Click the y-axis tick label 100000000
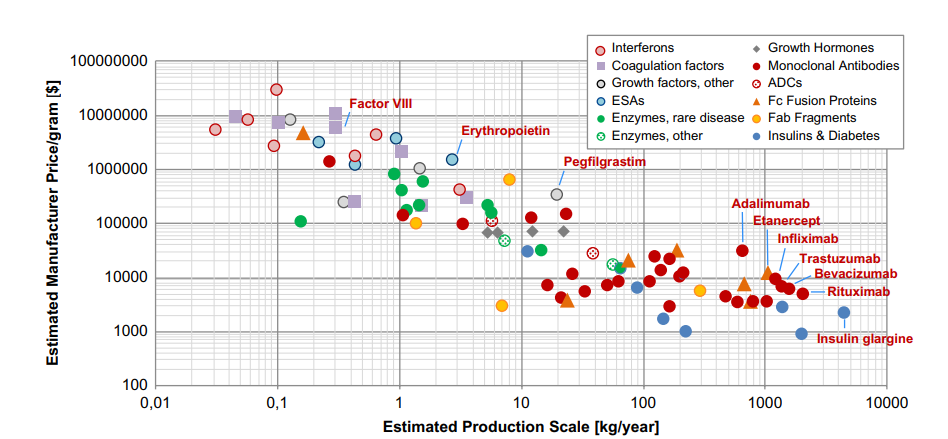This screenshot has width=948, height=439. point(111,62)
